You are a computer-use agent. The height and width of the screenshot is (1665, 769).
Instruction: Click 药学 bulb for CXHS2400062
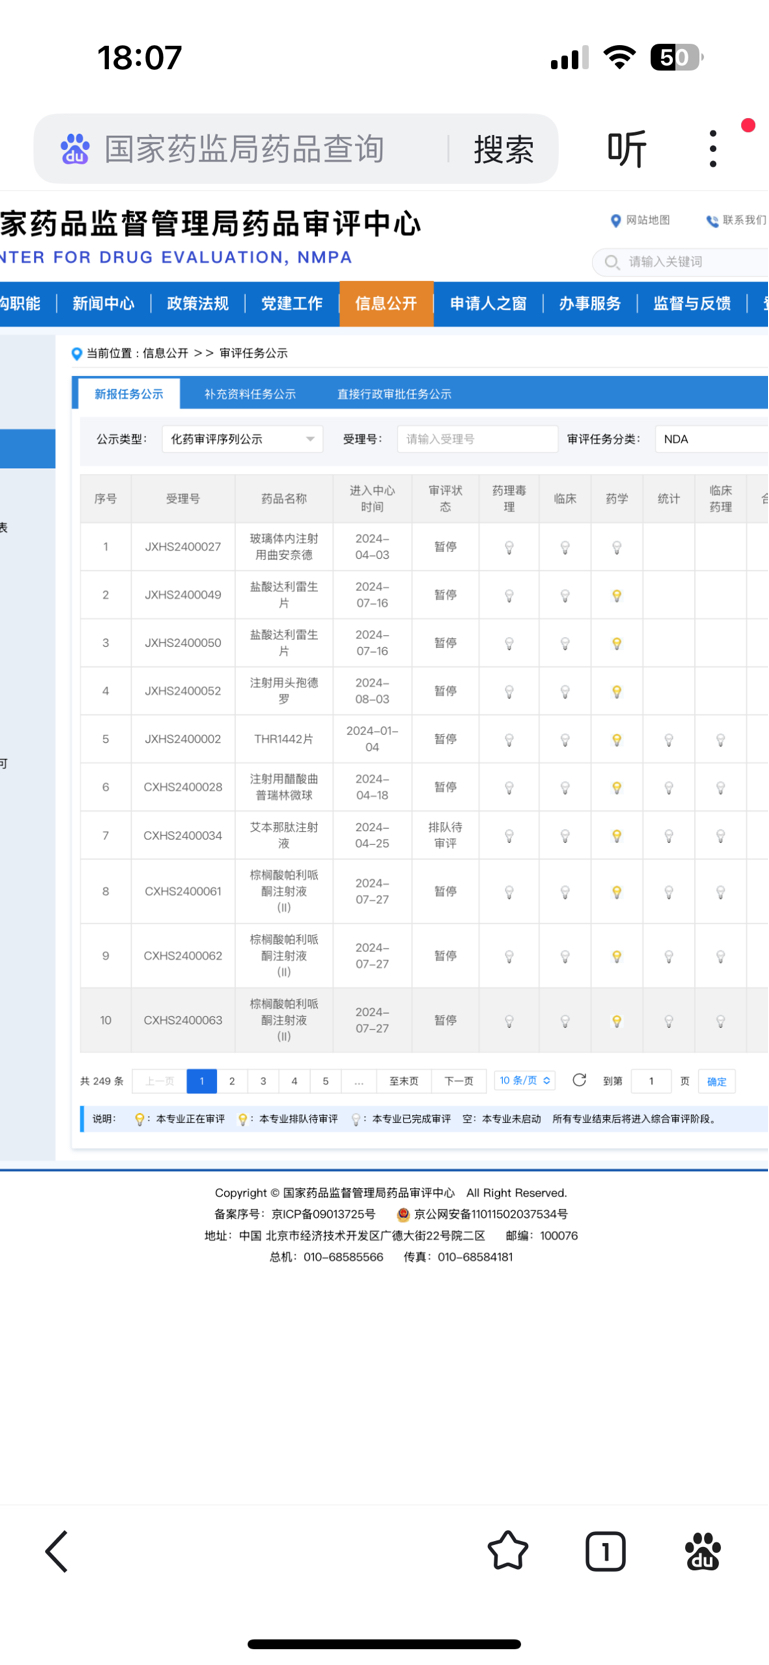tap(617, 956)
